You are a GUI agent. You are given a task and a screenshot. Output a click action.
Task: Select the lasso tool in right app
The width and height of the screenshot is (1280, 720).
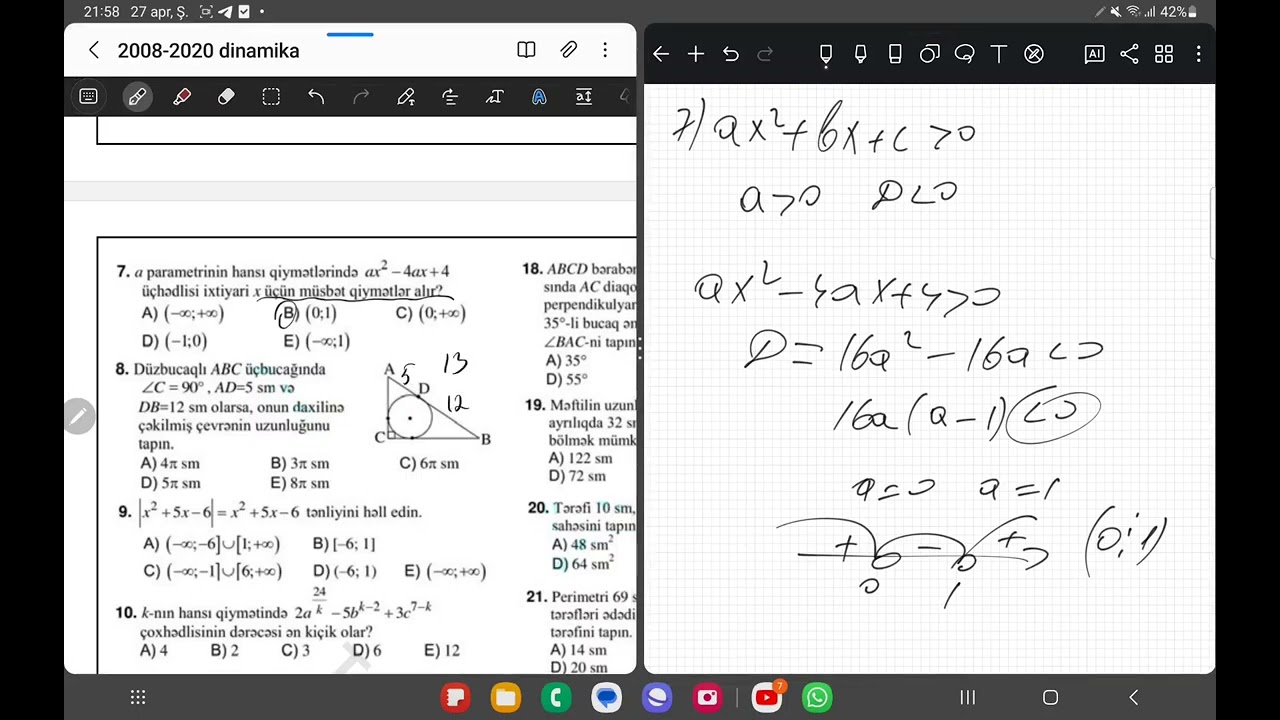[964, 54]
